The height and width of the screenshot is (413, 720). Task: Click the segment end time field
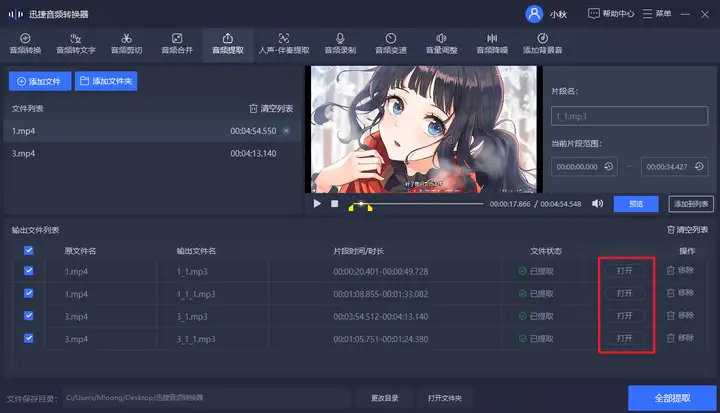click(675, 167)
